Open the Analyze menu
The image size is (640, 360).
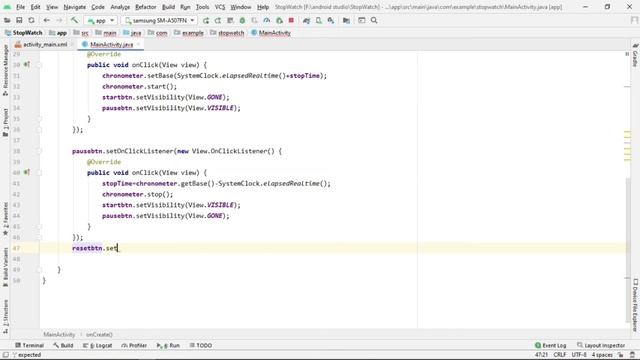pos(120,7)
